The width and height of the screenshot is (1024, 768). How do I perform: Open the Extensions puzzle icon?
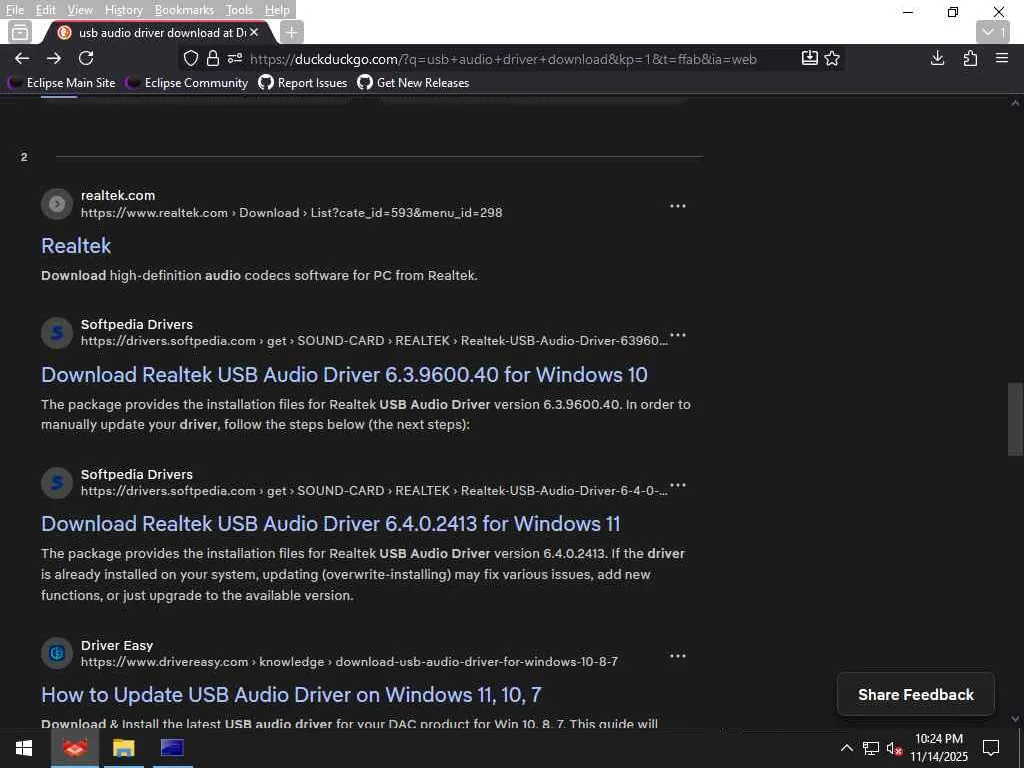(970, 59)
